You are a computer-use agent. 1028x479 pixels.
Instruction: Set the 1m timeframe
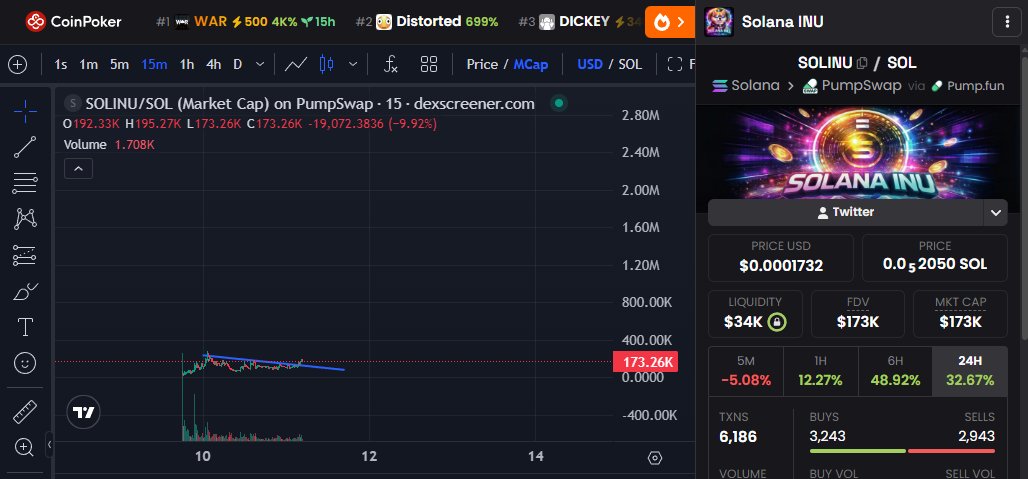coord(89,64)
